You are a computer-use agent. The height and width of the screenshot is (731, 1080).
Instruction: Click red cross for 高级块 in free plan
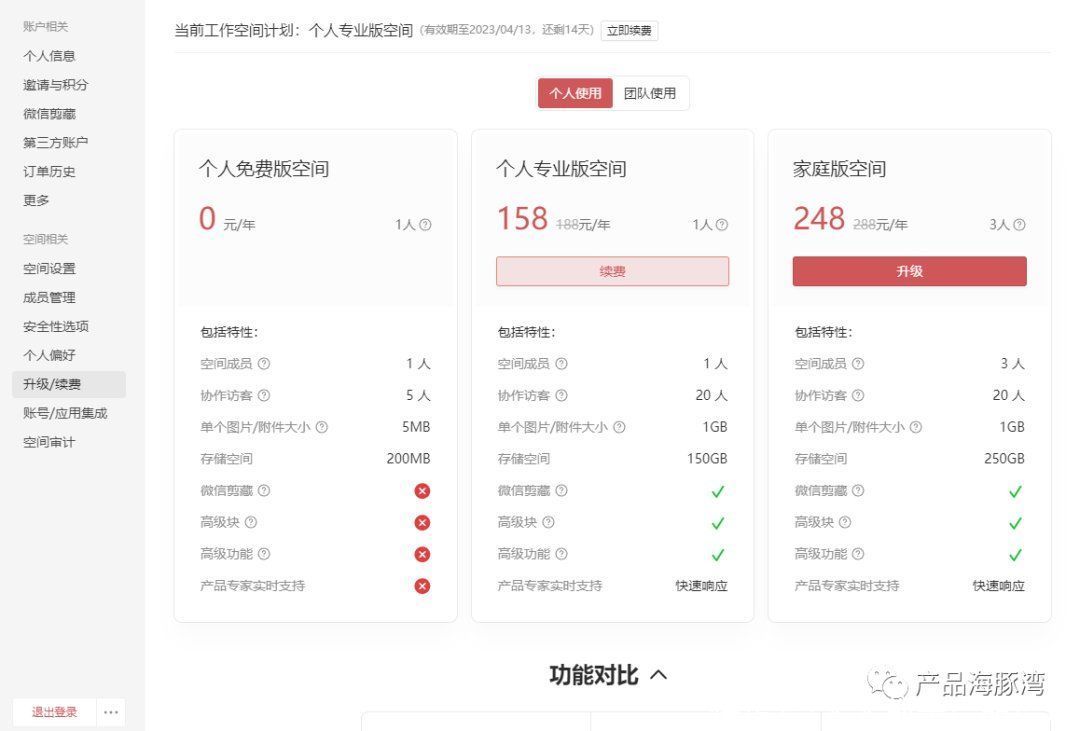(x=422, y=522)
